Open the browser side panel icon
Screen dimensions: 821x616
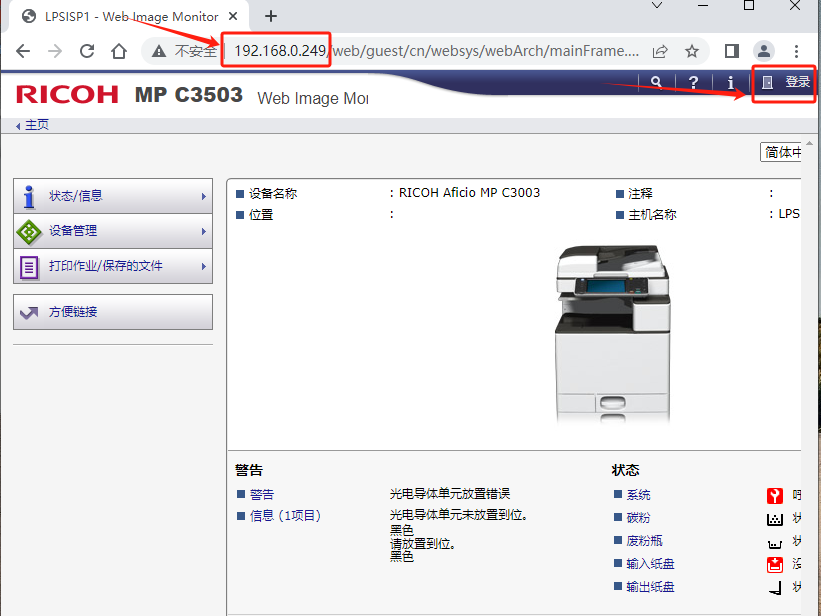click(732, 51)
